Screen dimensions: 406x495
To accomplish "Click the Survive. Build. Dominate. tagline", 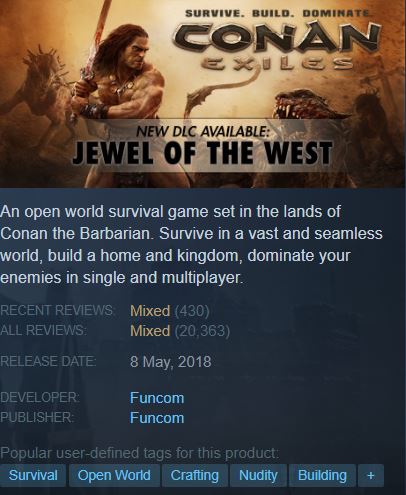I will point(277,13).
